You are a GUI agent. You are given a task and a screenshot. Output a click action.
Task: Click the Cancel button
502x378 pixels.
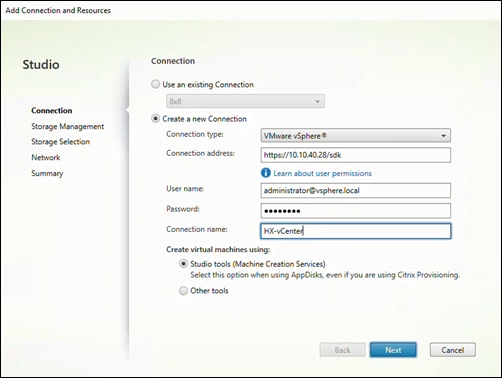click(453, 350)
